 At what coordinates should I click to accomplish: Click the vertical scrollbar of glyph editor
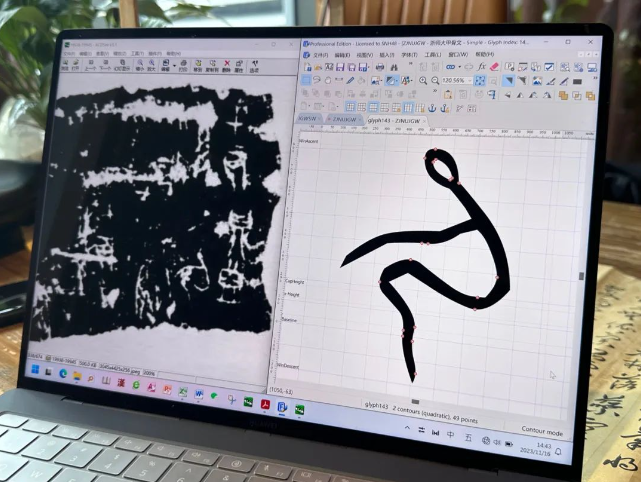tap(580, 276)
